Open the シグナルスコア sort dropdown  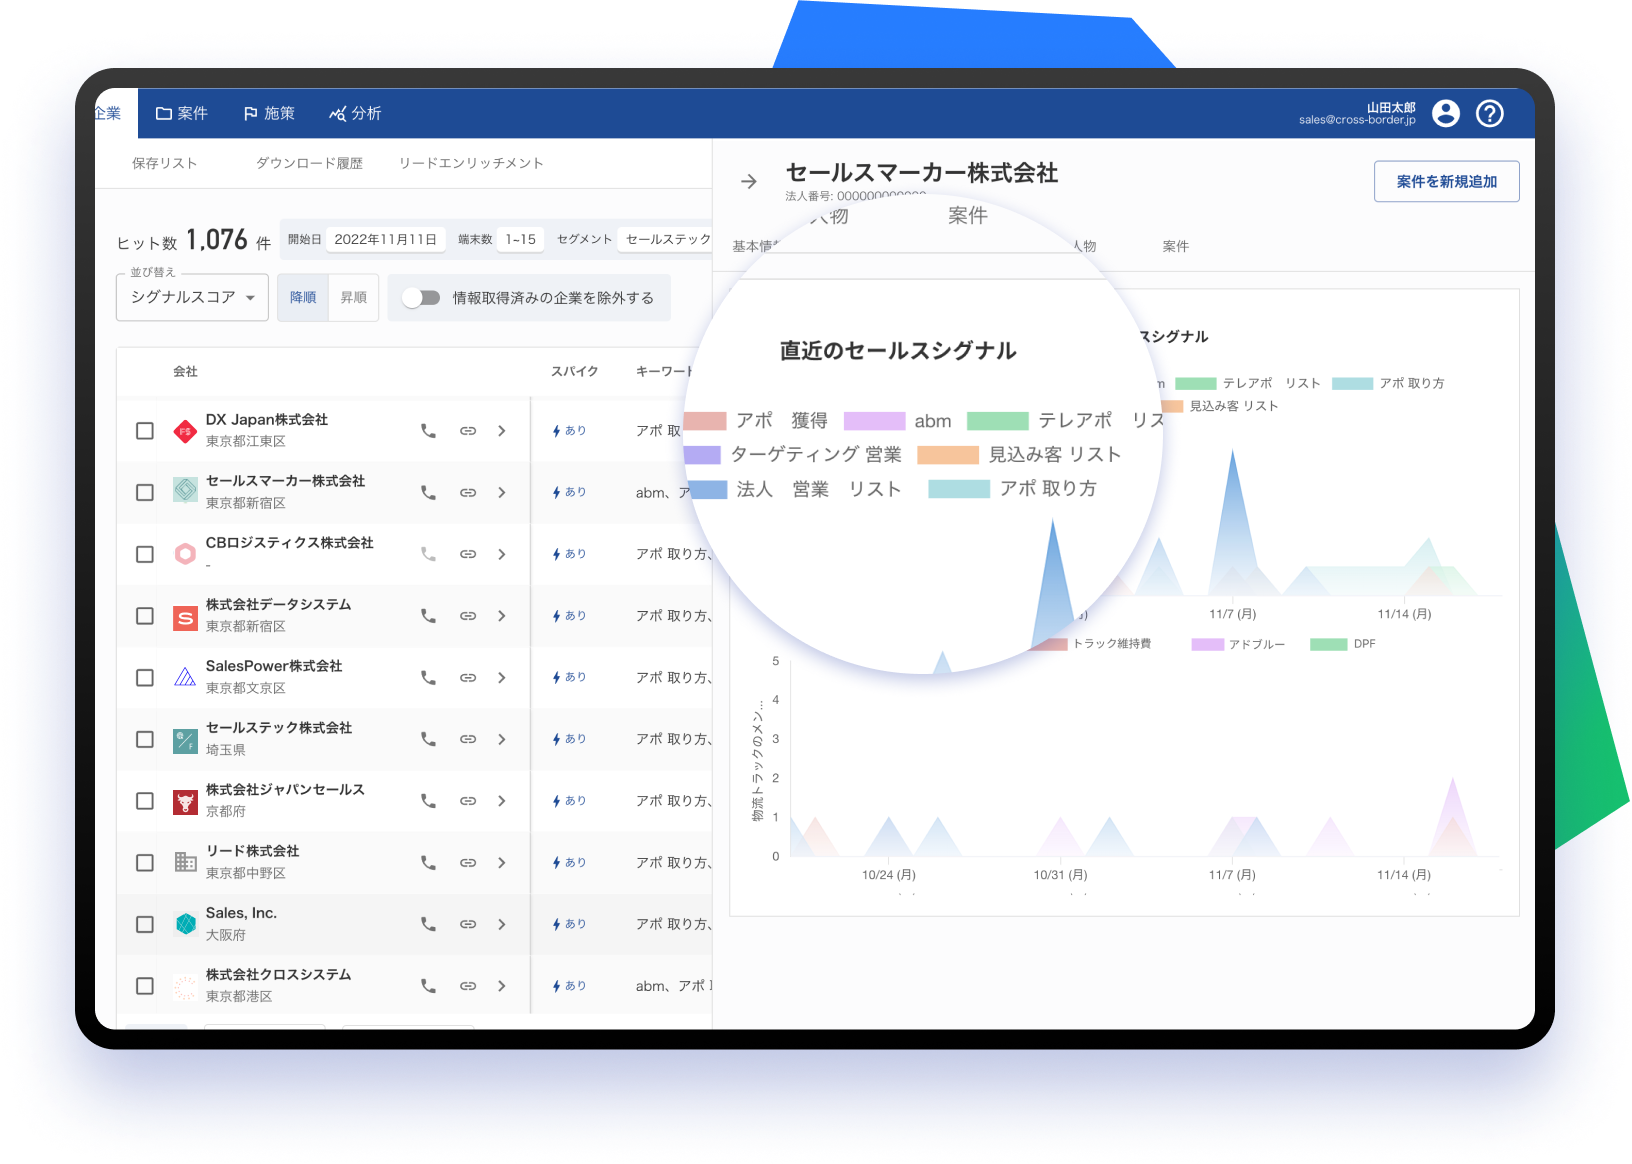coord(192,297)
